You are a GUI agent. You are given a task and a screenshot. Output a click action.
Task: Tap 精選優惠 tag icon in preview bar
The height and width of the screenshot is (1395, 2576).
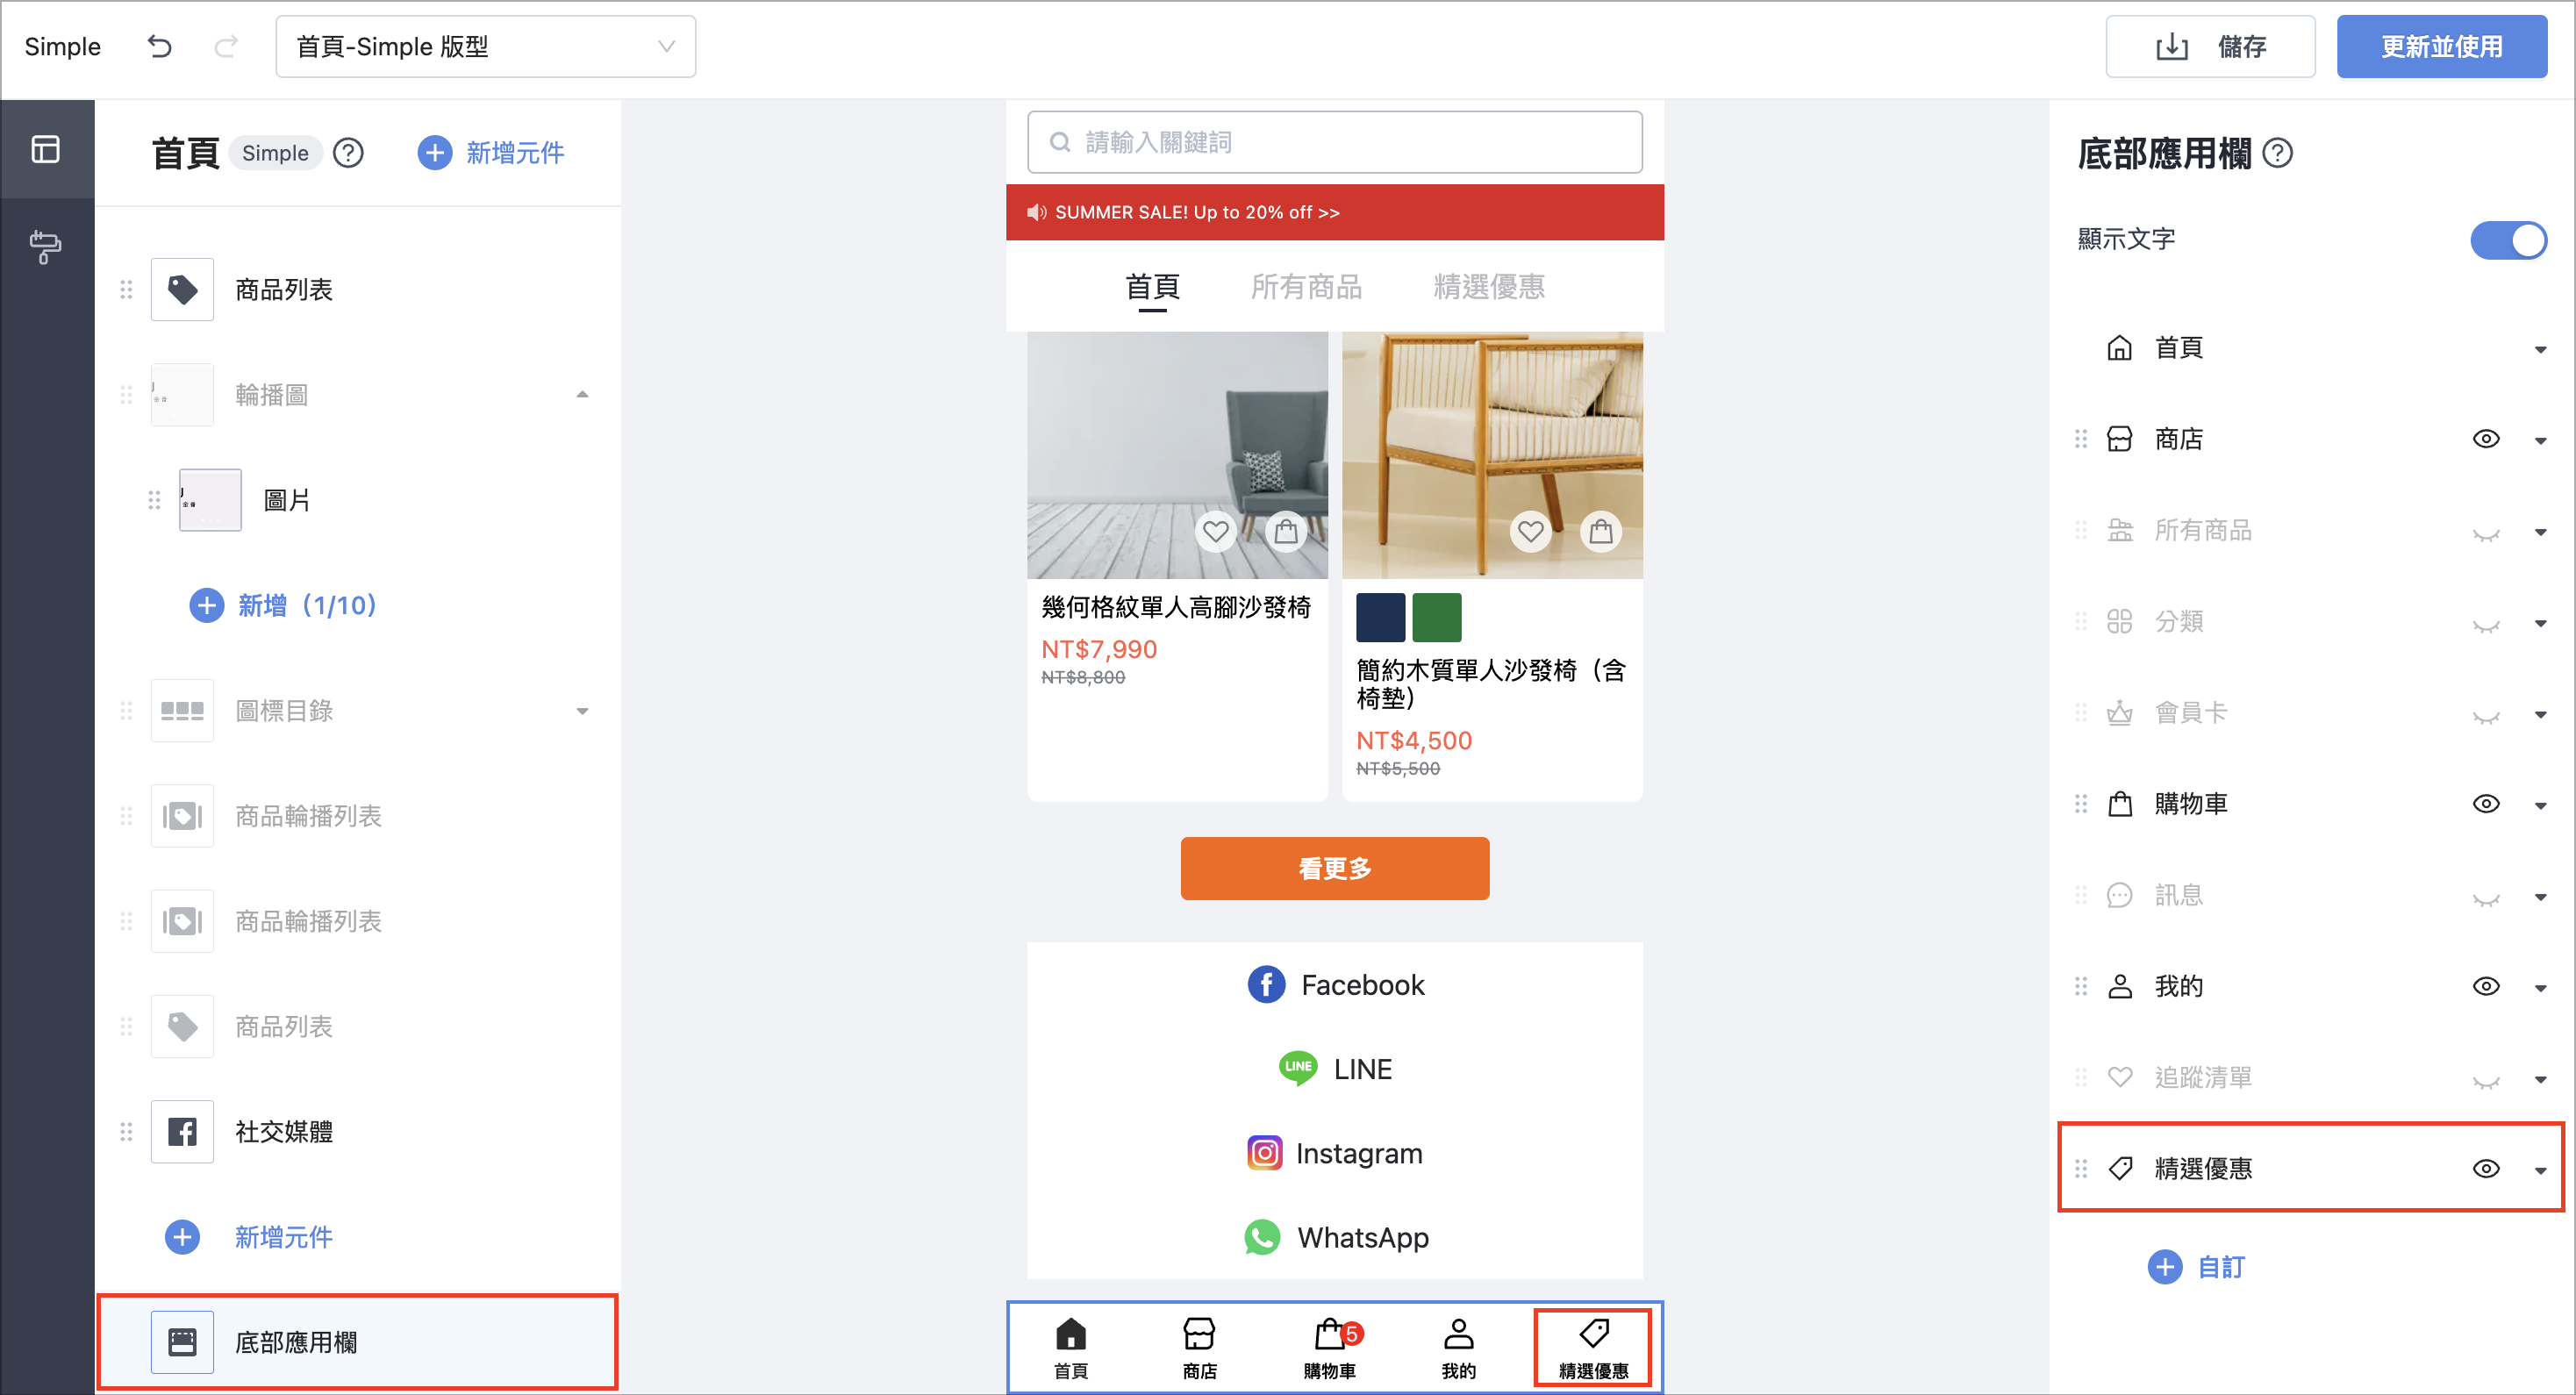tap(1594, 1333)
